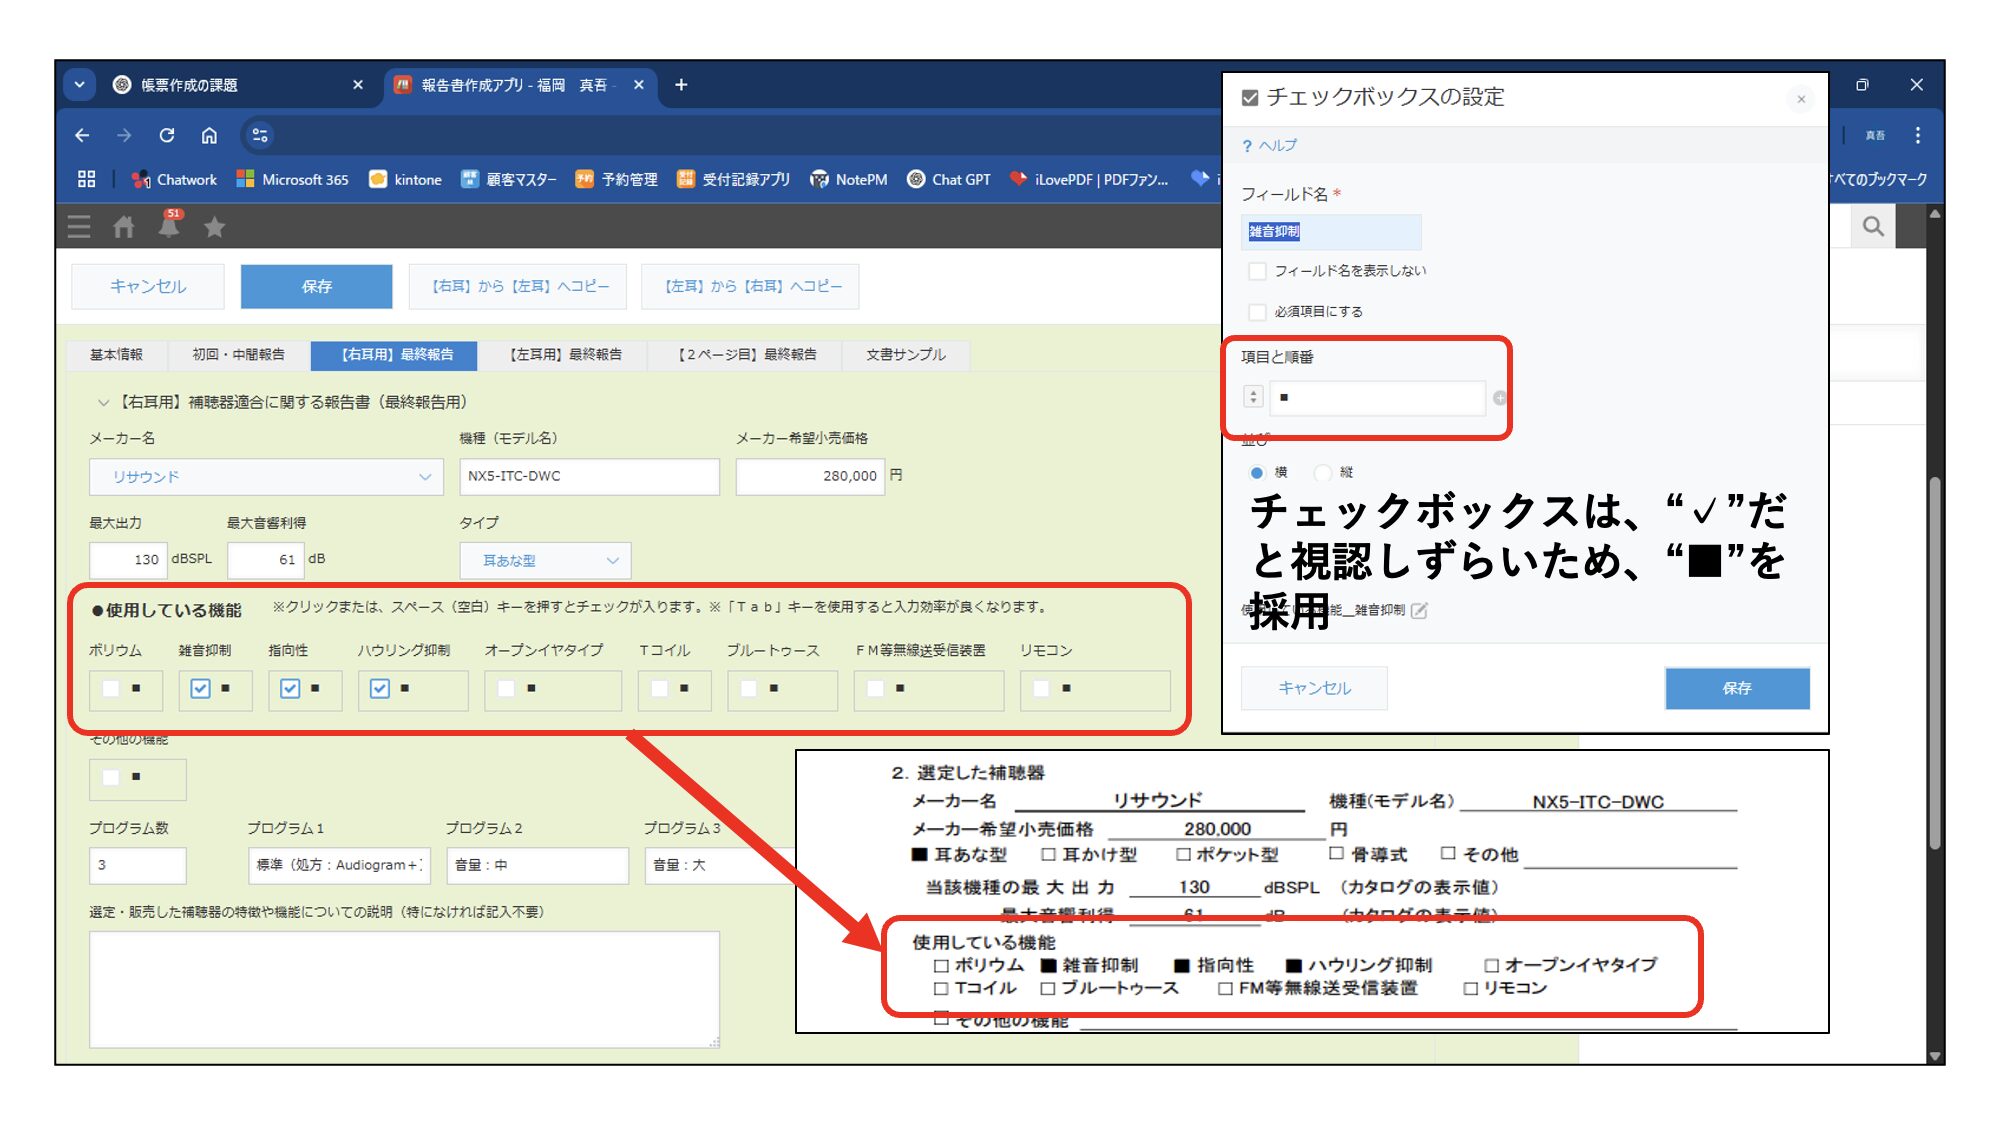Click the edit pencil icon beside 雑音抑制 field code
The image size is (2000, 1124).
(x=1419, y=610)
